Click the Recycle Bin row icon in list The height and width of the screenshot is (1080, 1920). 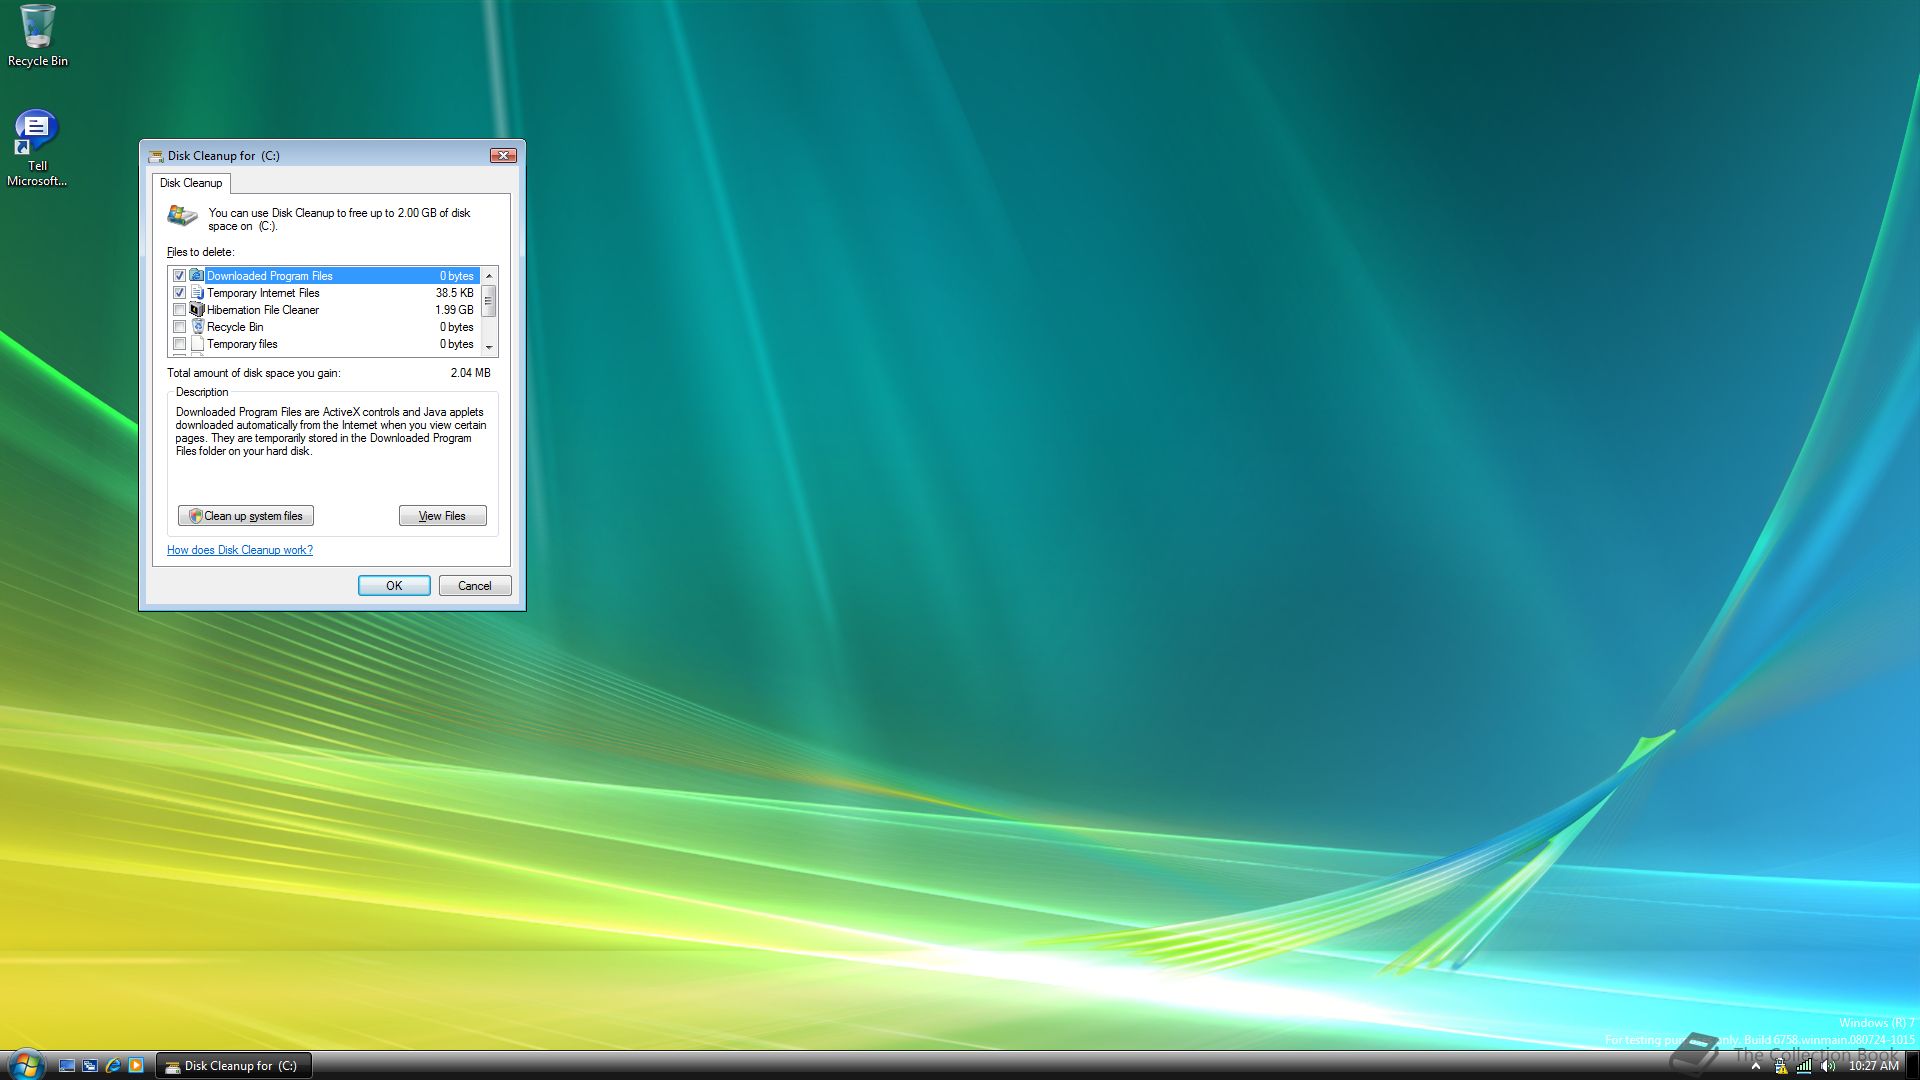coord(197,327)
